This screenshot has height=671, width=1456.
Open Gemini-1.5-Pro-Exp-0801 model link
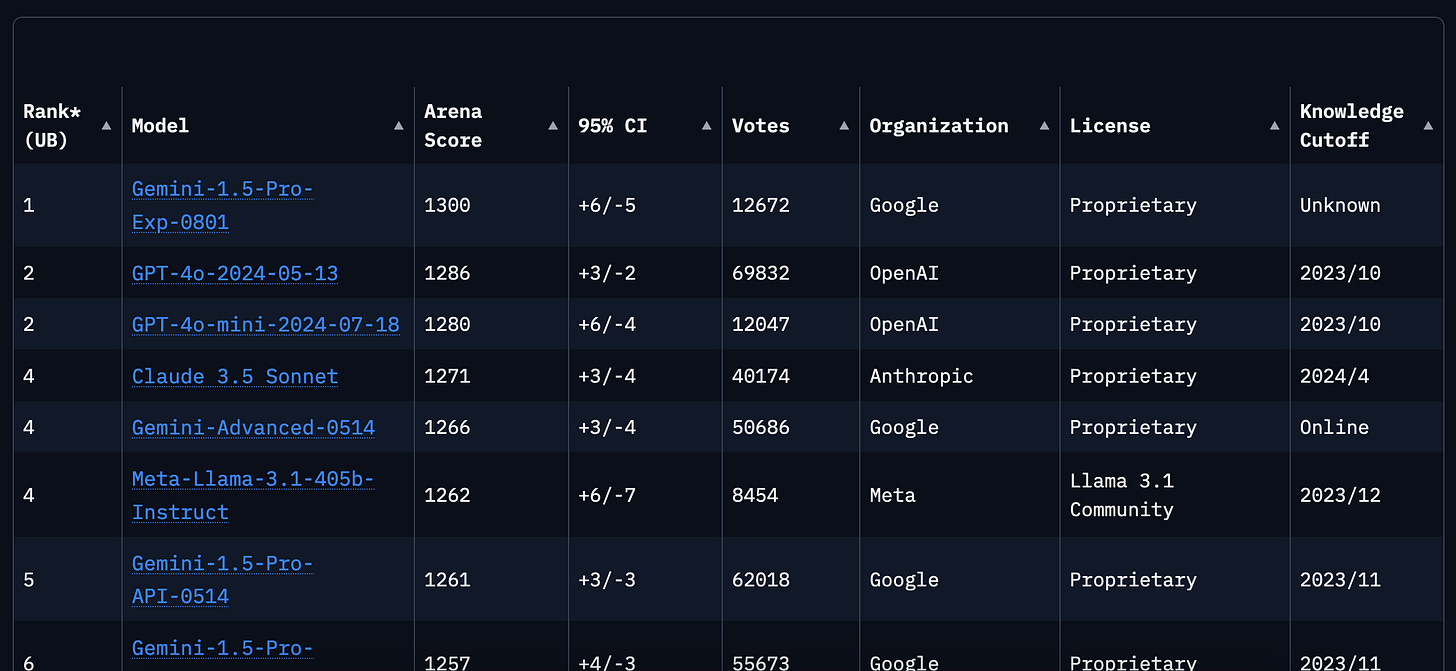[223, 205]
